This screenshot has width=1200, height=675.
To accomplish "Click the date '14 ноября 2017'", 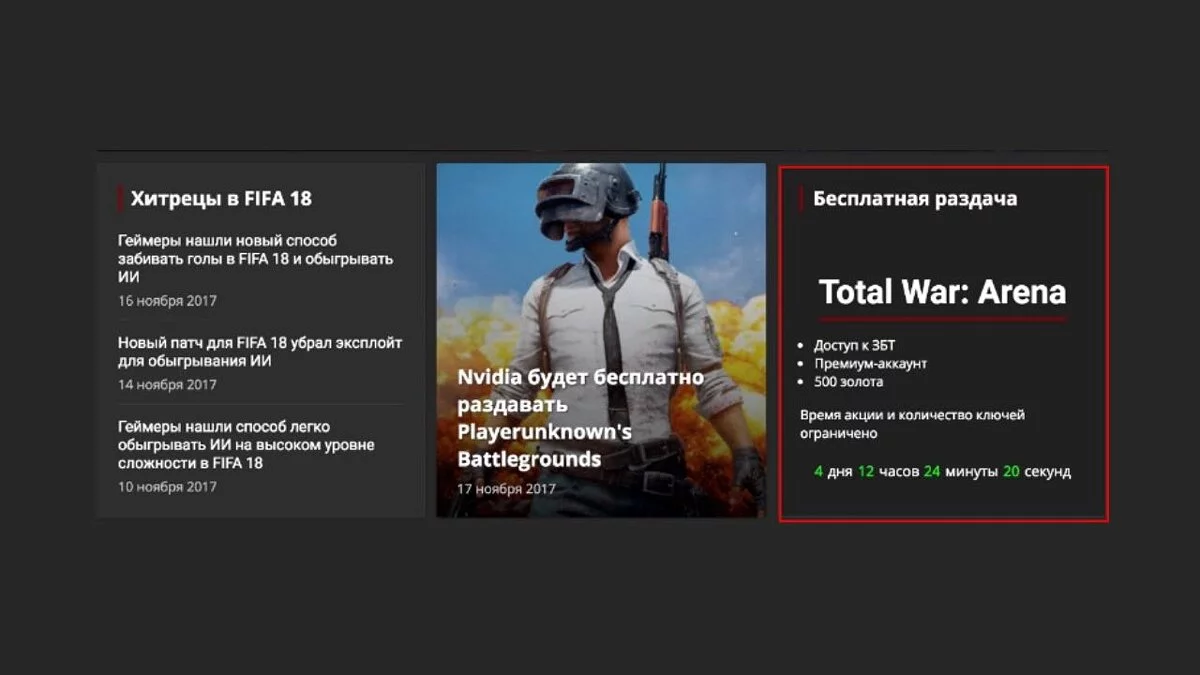I will click(x=167, y=384).
